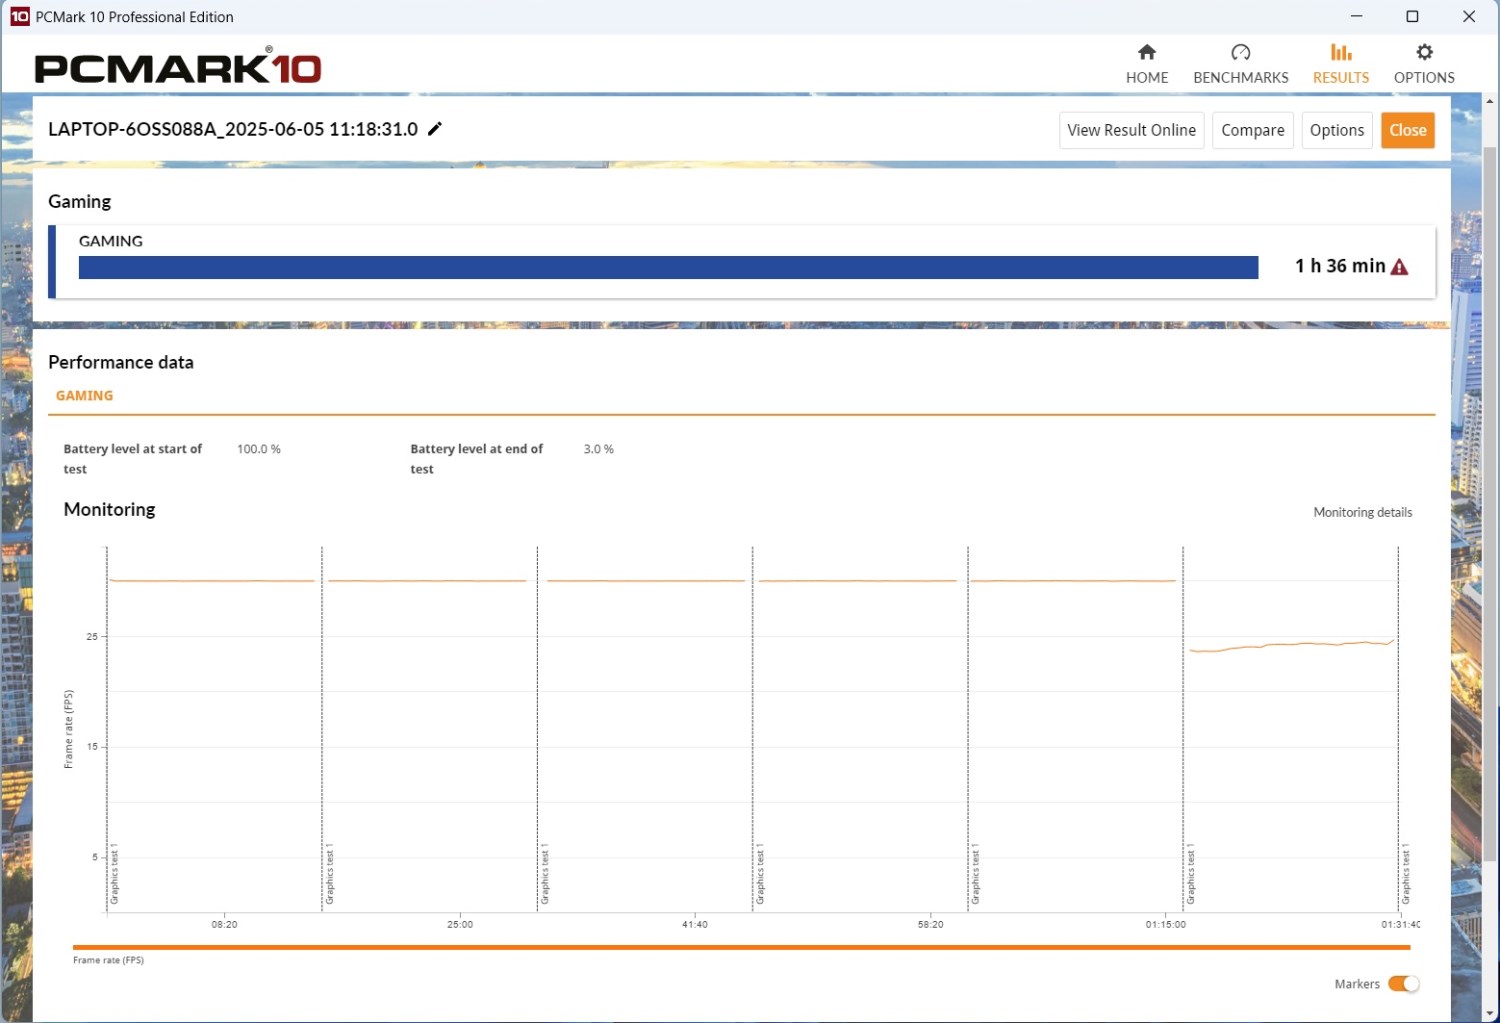Open Monitoring details link

click(x=1363, y=512)
